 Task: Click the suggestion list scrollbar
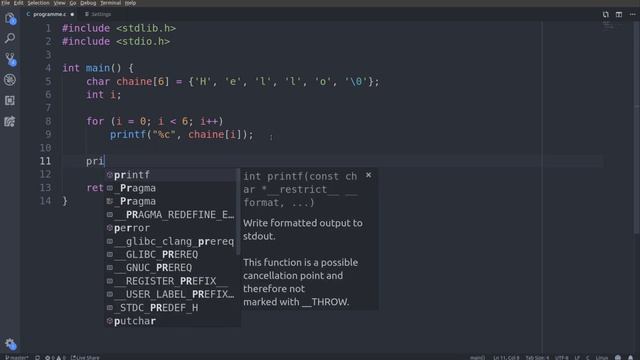pyautogui.click(x=238, y=212)
